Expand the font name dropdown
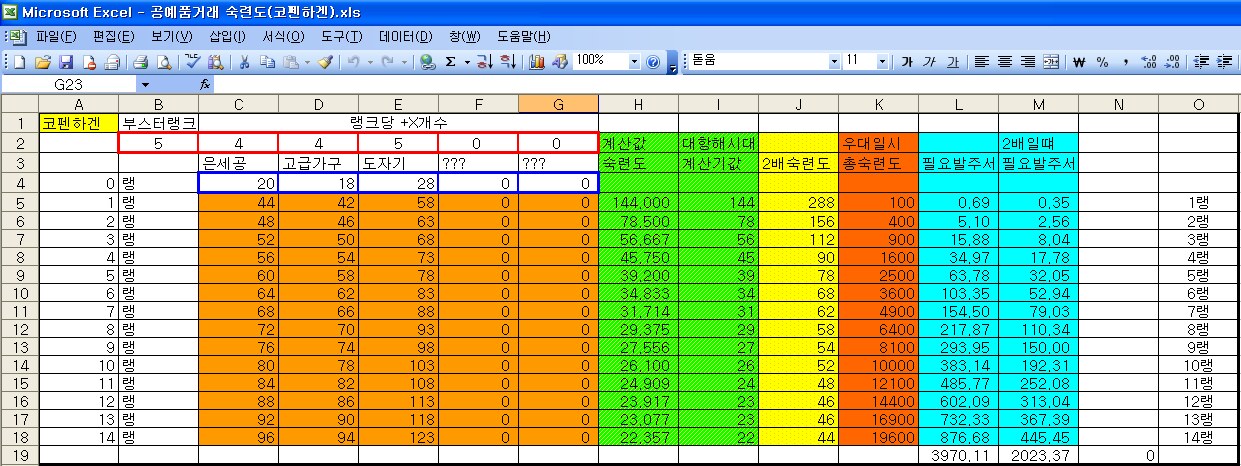The image size is (1241, 466). pyautogui.click(x=835, y=62)
